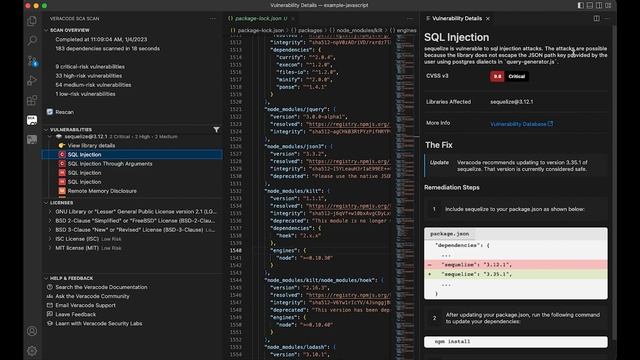The width and height of the screenshot is (640, 360).
Task: Expand the MIT license item
Action: pos(51,248)
